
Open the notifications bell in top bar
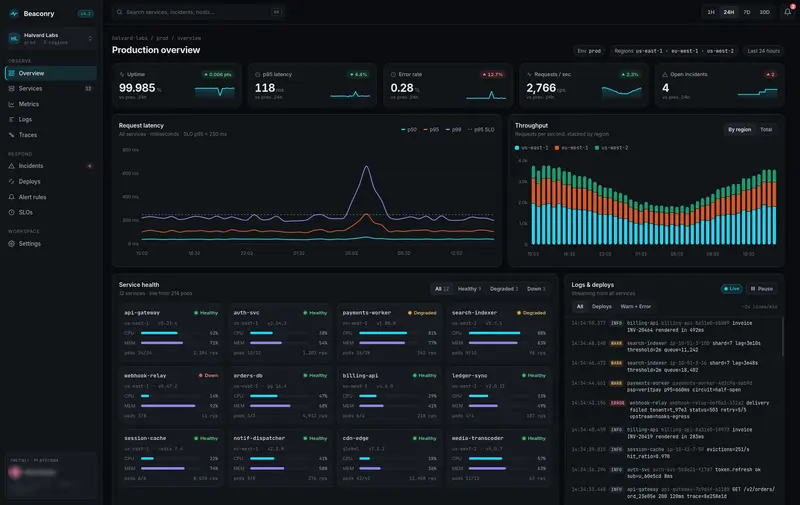pos(788,12)
